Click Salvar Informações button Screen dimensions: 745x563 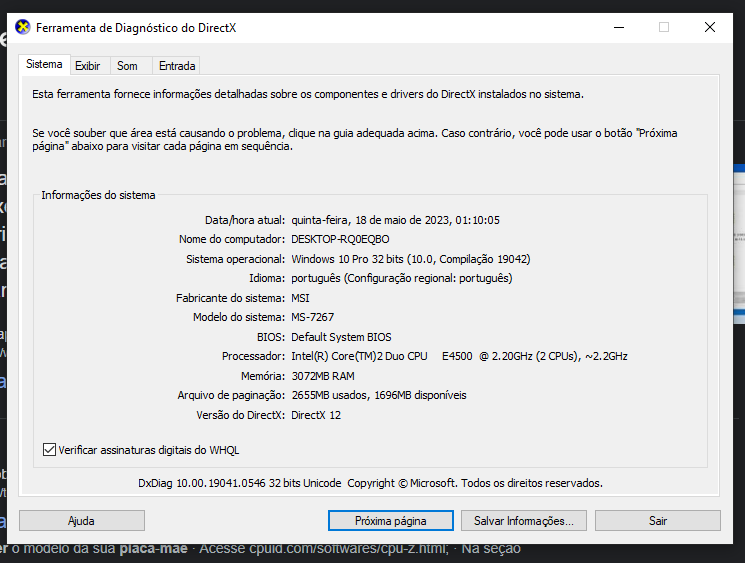pyautogui.click(x=524, y=521)
